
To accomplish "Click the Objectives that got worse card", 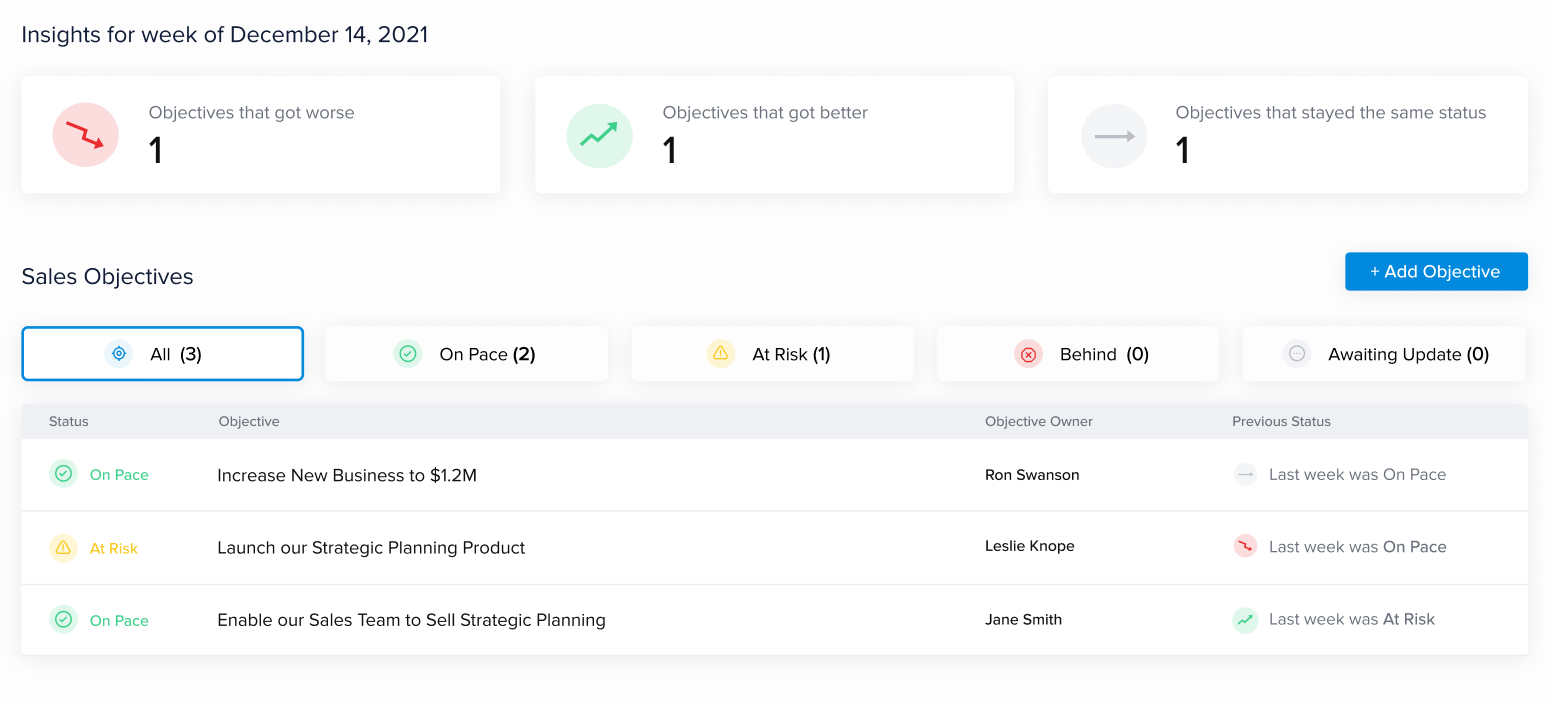I will click(260, 135).
